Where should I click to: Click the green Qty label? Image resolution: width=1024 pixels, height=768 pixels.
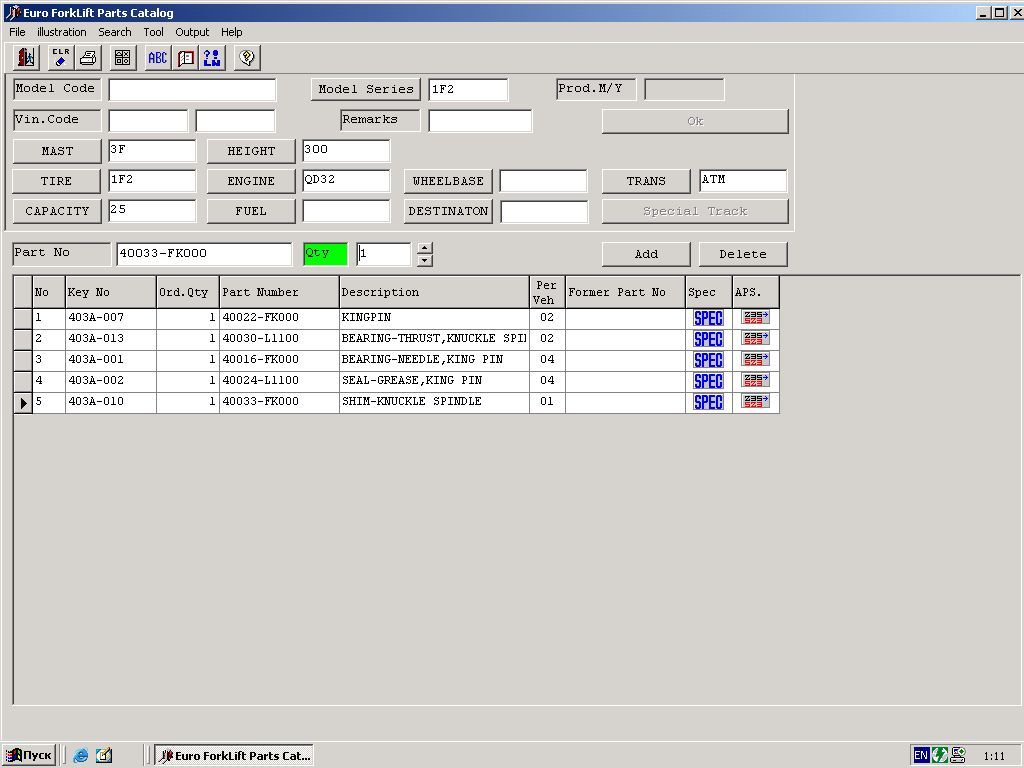325,254
